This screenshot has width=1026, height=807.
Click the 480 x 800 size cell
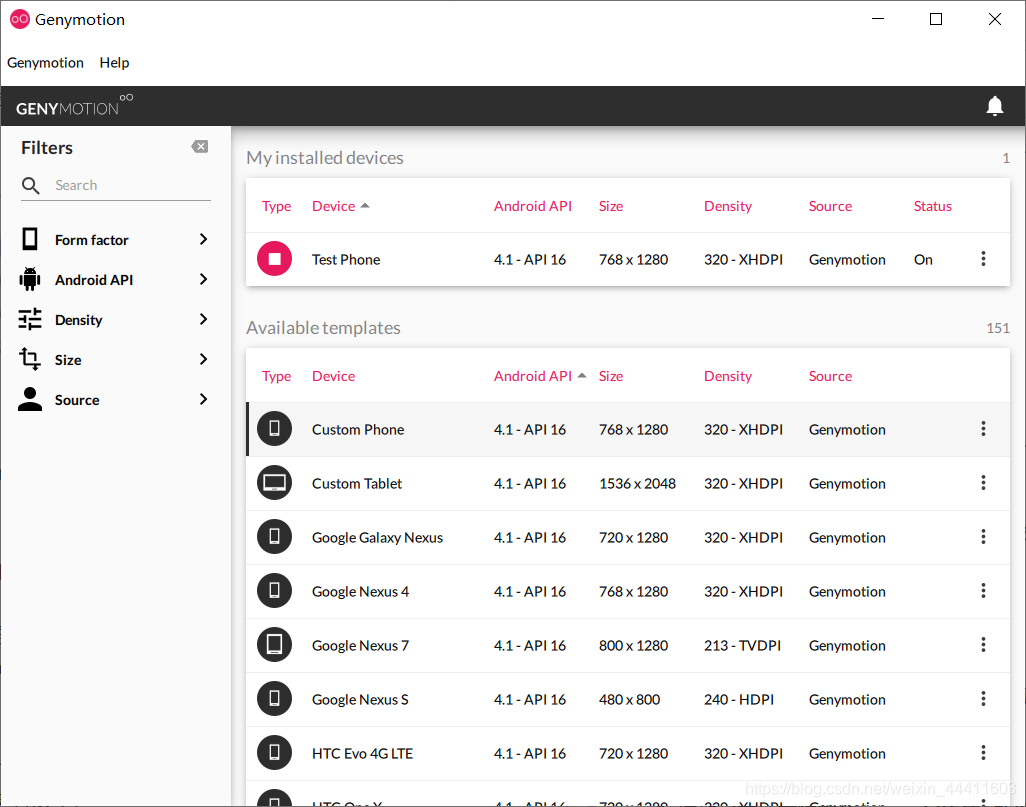coord(629,700)
